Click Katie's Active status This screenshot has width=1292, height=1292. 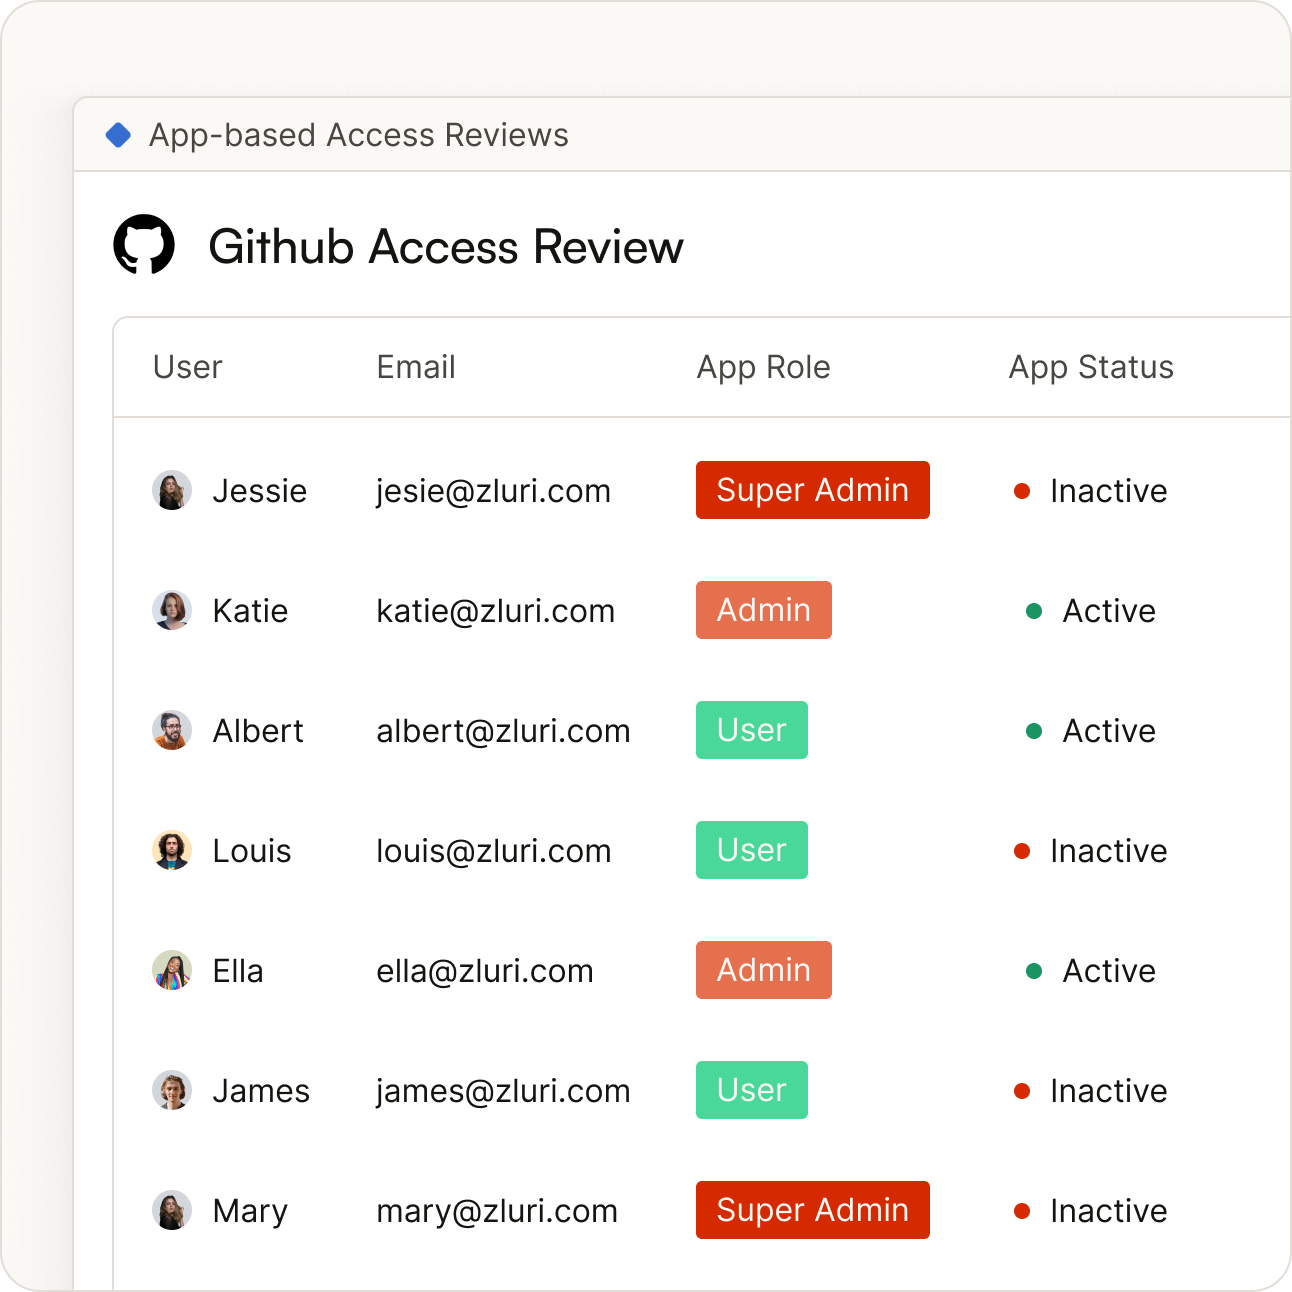tap(1091, 611)
